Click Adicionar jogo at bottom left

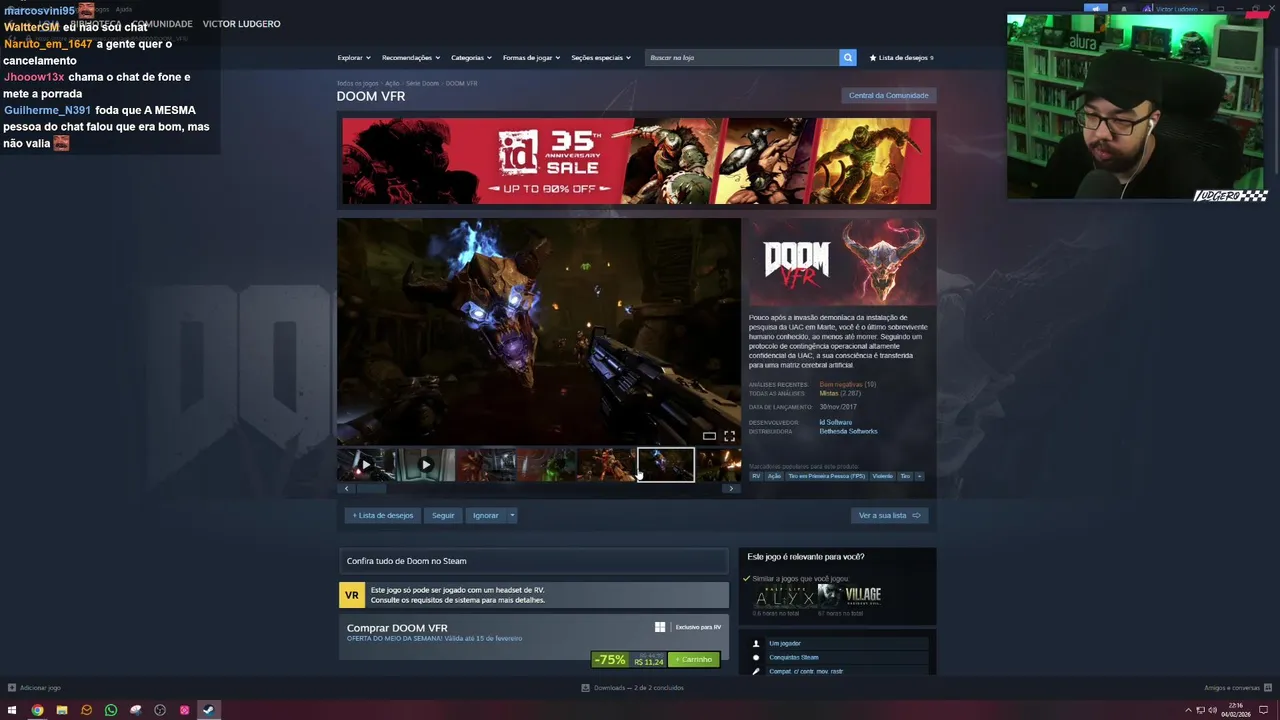34,688
